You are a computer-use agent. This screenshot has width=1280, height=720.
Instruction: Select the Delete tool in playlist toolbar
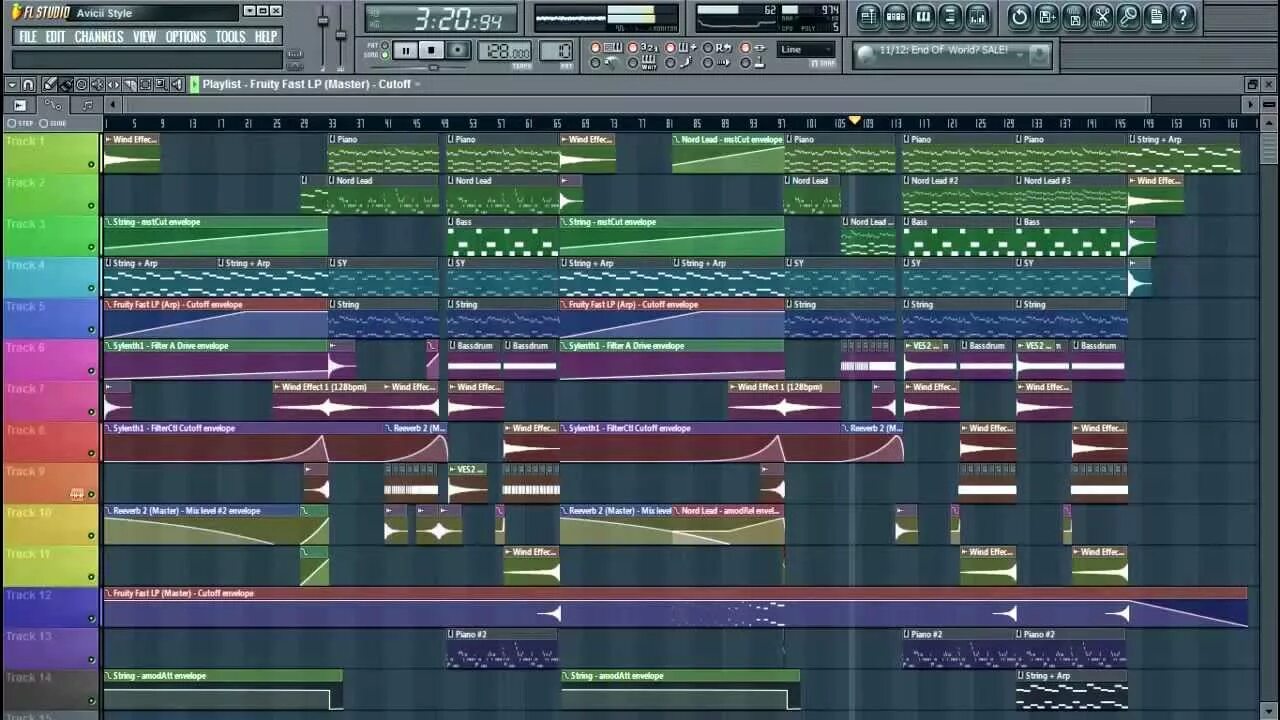(82, 84)
